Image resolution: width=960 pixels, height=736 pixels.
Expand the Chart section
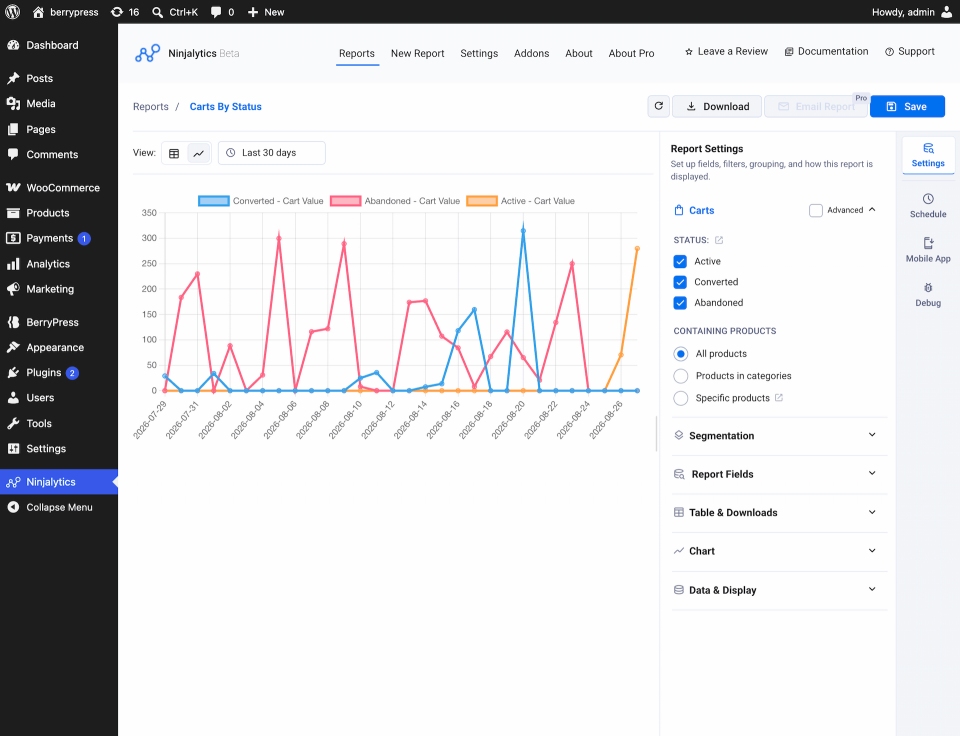click(779, 551)
